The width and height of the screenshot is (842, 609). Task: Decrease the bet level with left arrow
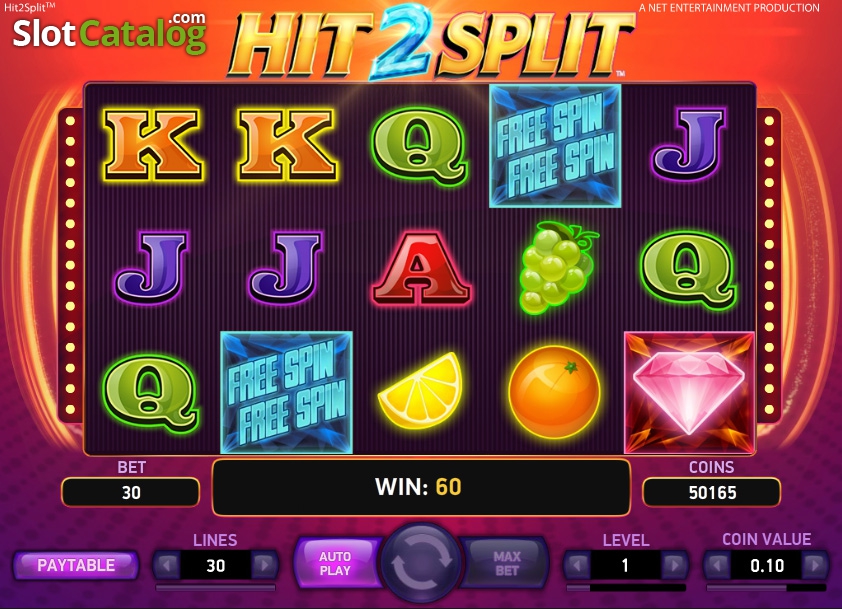coord(577,565)
